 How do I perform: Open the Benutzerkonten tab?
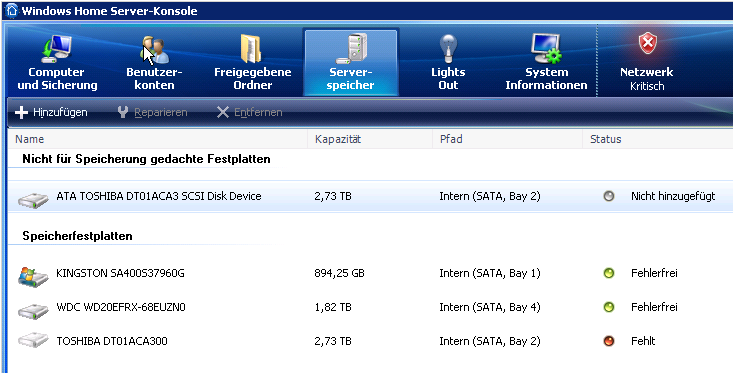pyautogui.click(x=154, y=62)
